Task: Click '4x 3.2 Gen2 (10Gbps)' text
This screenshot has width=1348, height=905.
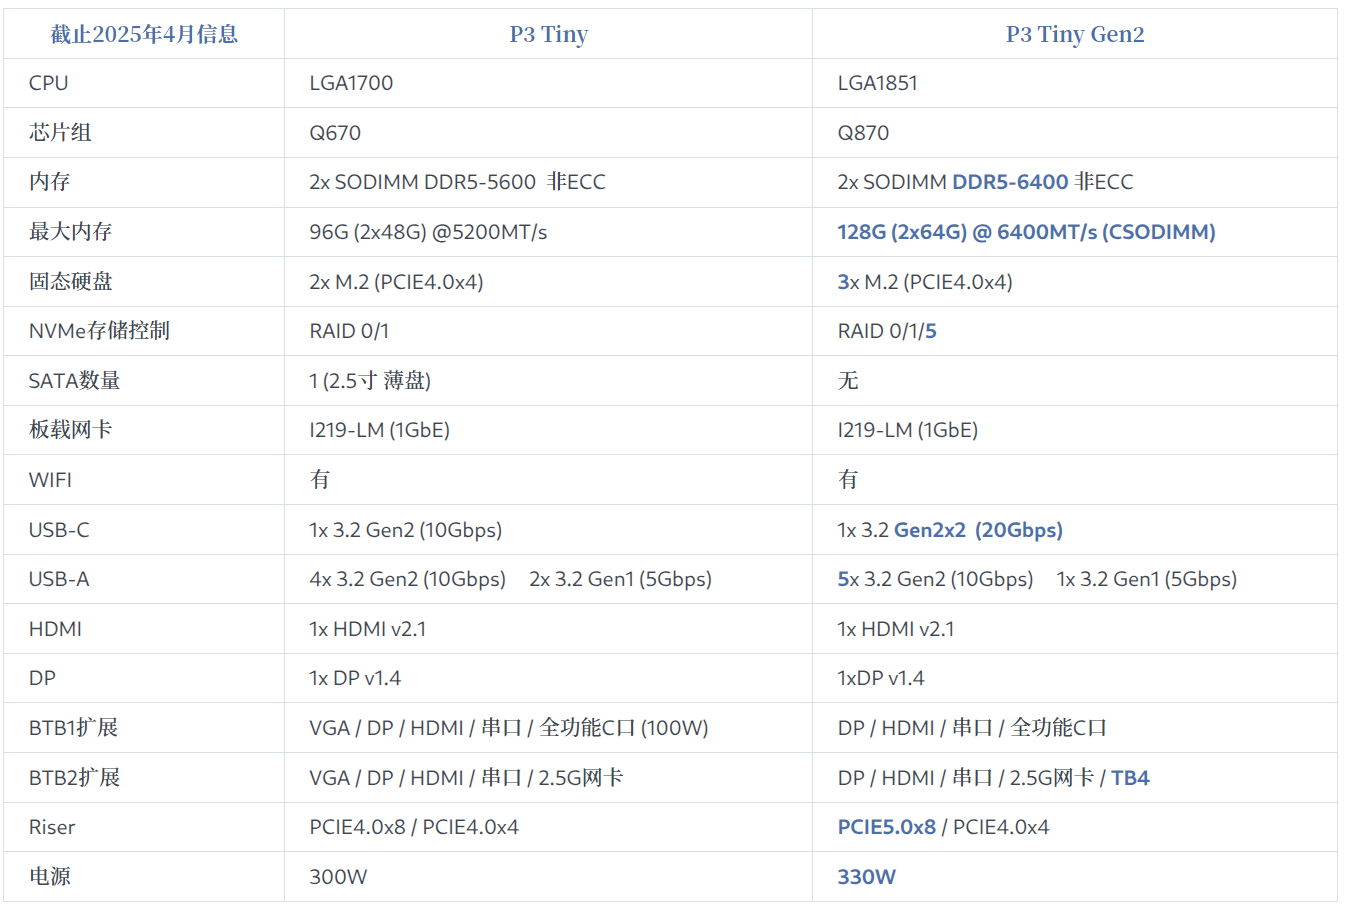Action: (407, 579)
